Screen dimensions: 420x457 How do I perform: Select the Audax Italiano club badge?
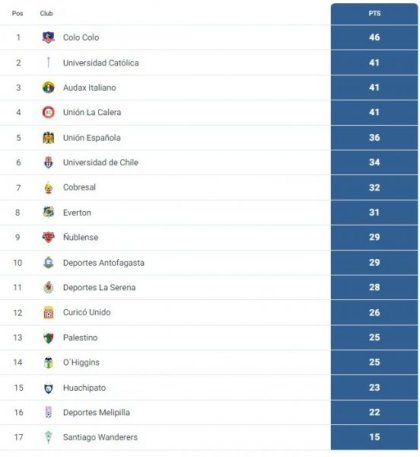pos(48,87)
